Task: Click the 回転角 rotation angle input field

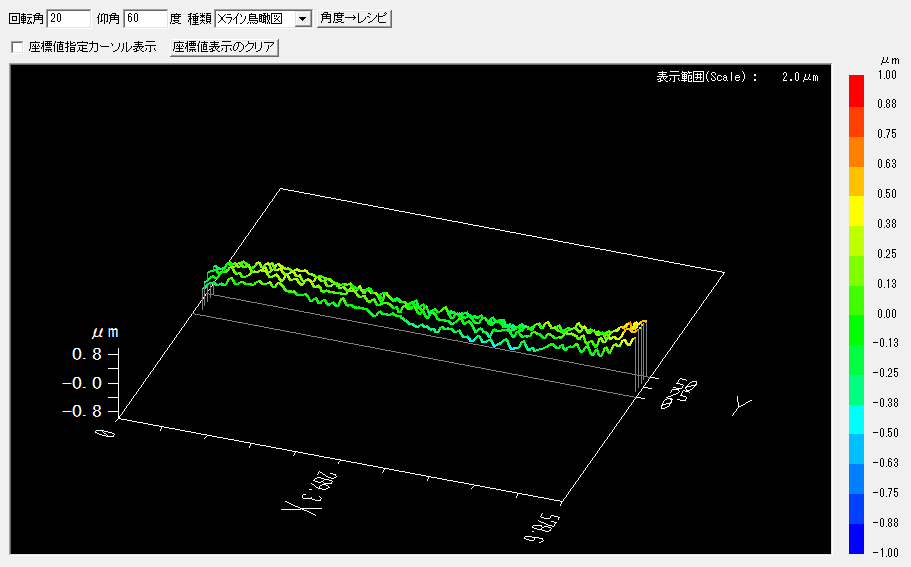Action: 69,18
